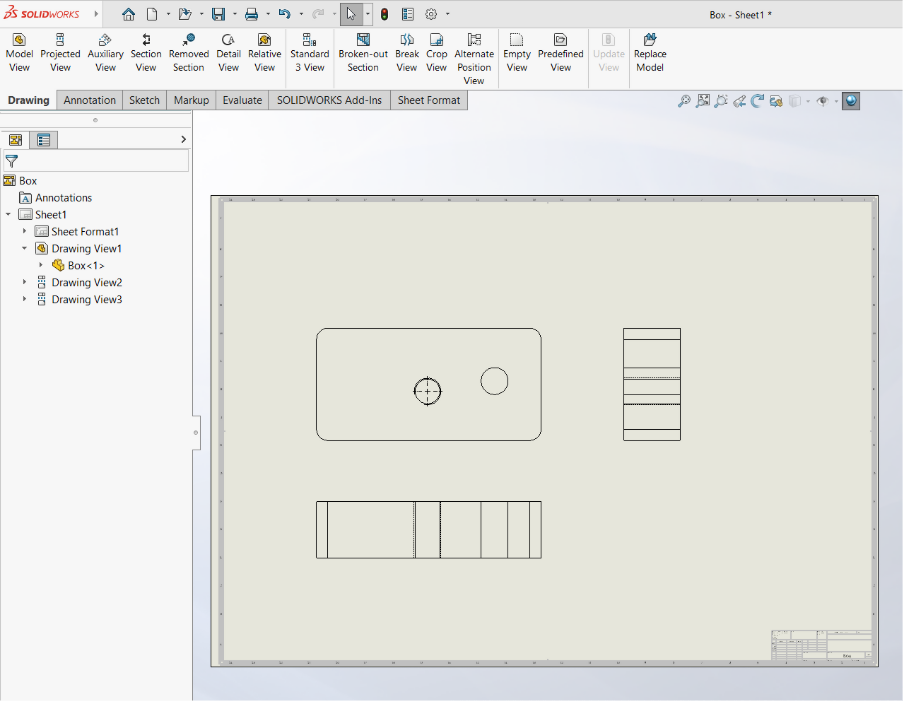Screen dimensions: 903x702
Task: Open the Evaluate tab
Action: pos(242,100)
